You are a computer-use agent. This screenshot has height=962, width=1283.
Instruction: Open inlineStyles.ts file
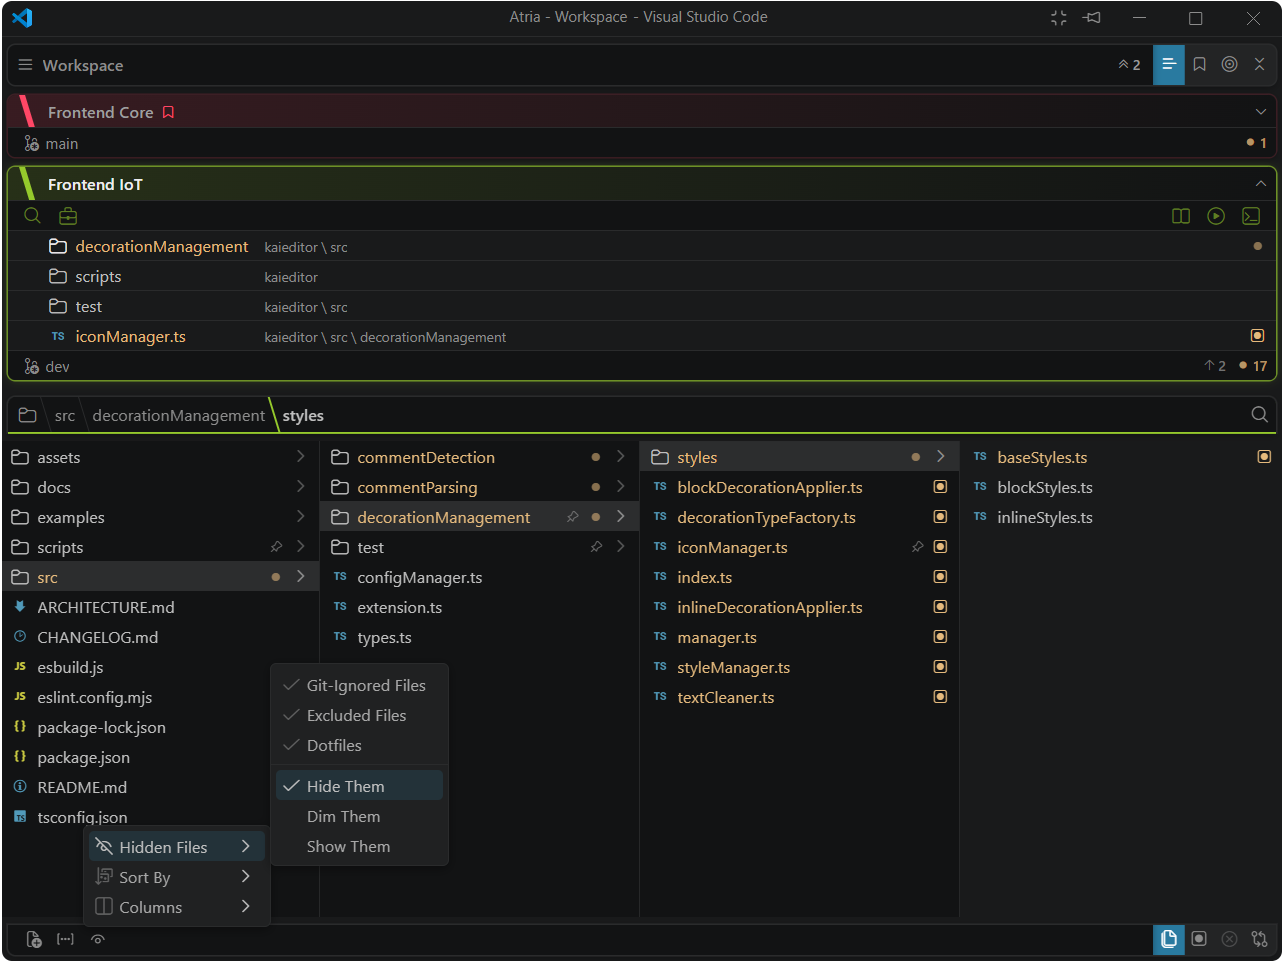pyautogui.click(x=1045, y=518)
